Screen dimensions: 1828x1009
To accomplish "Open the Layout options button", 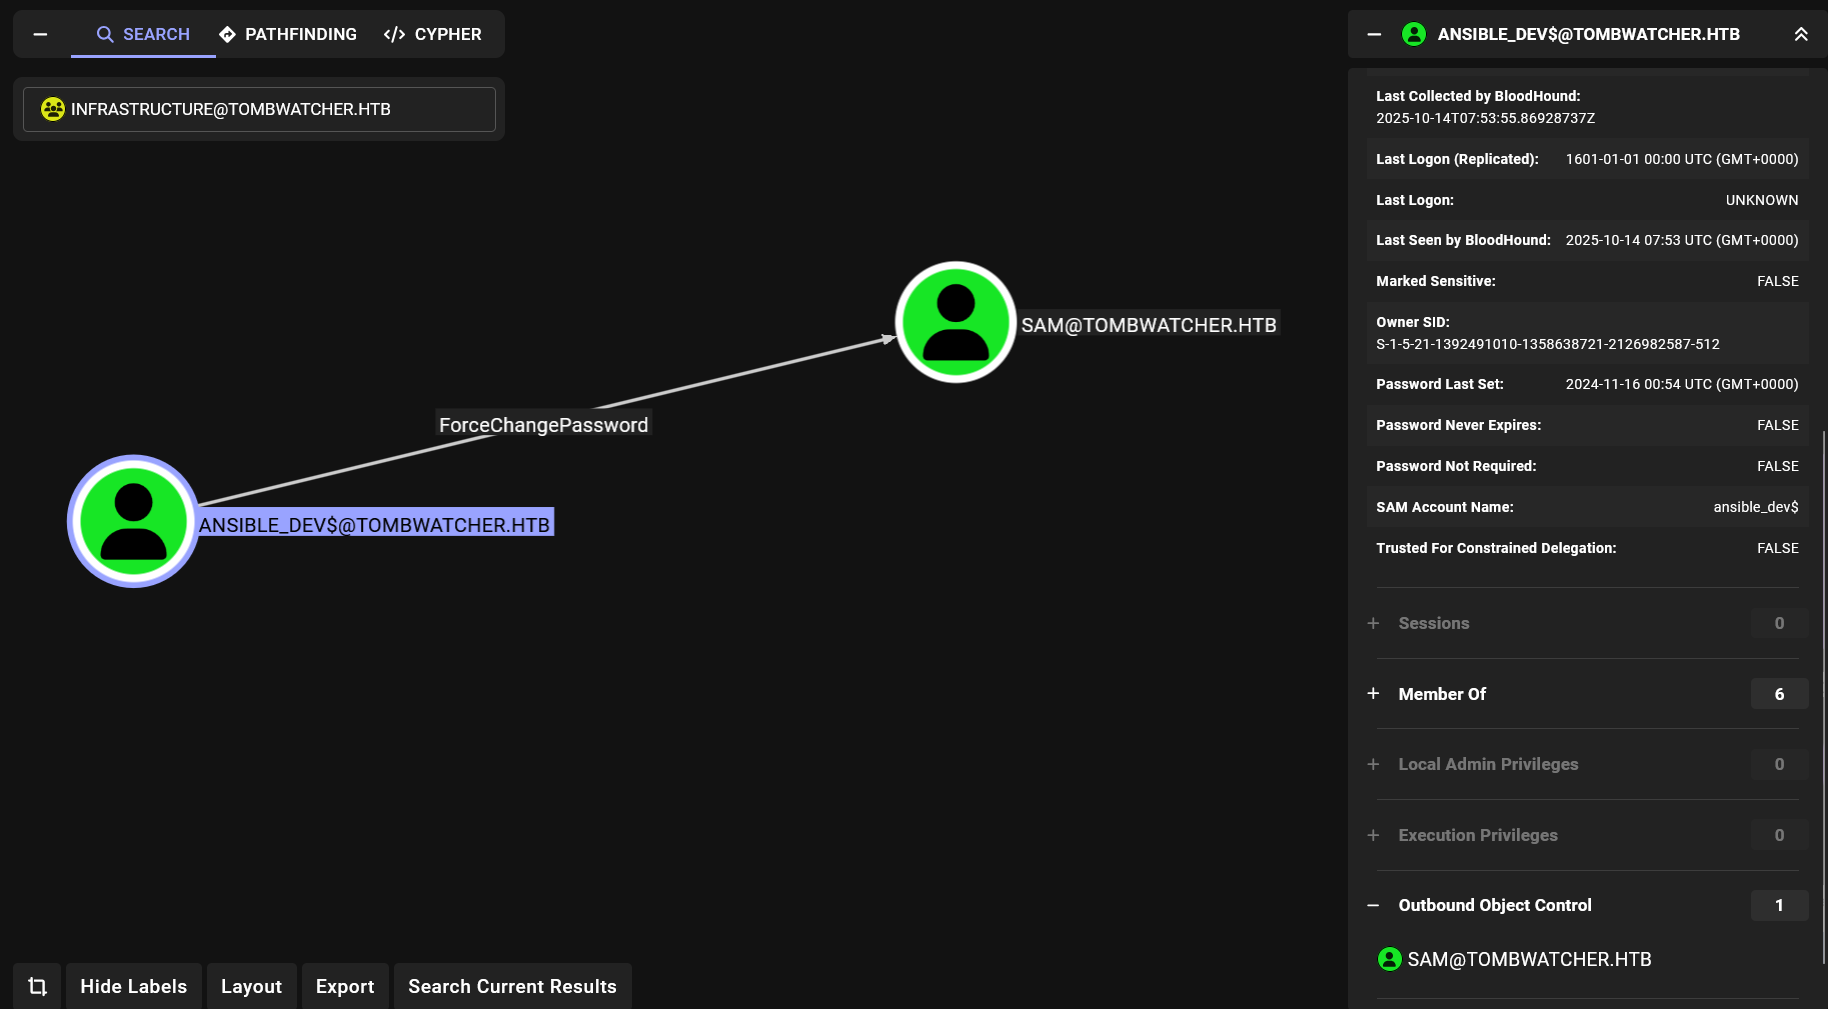I will coord(251,986).
